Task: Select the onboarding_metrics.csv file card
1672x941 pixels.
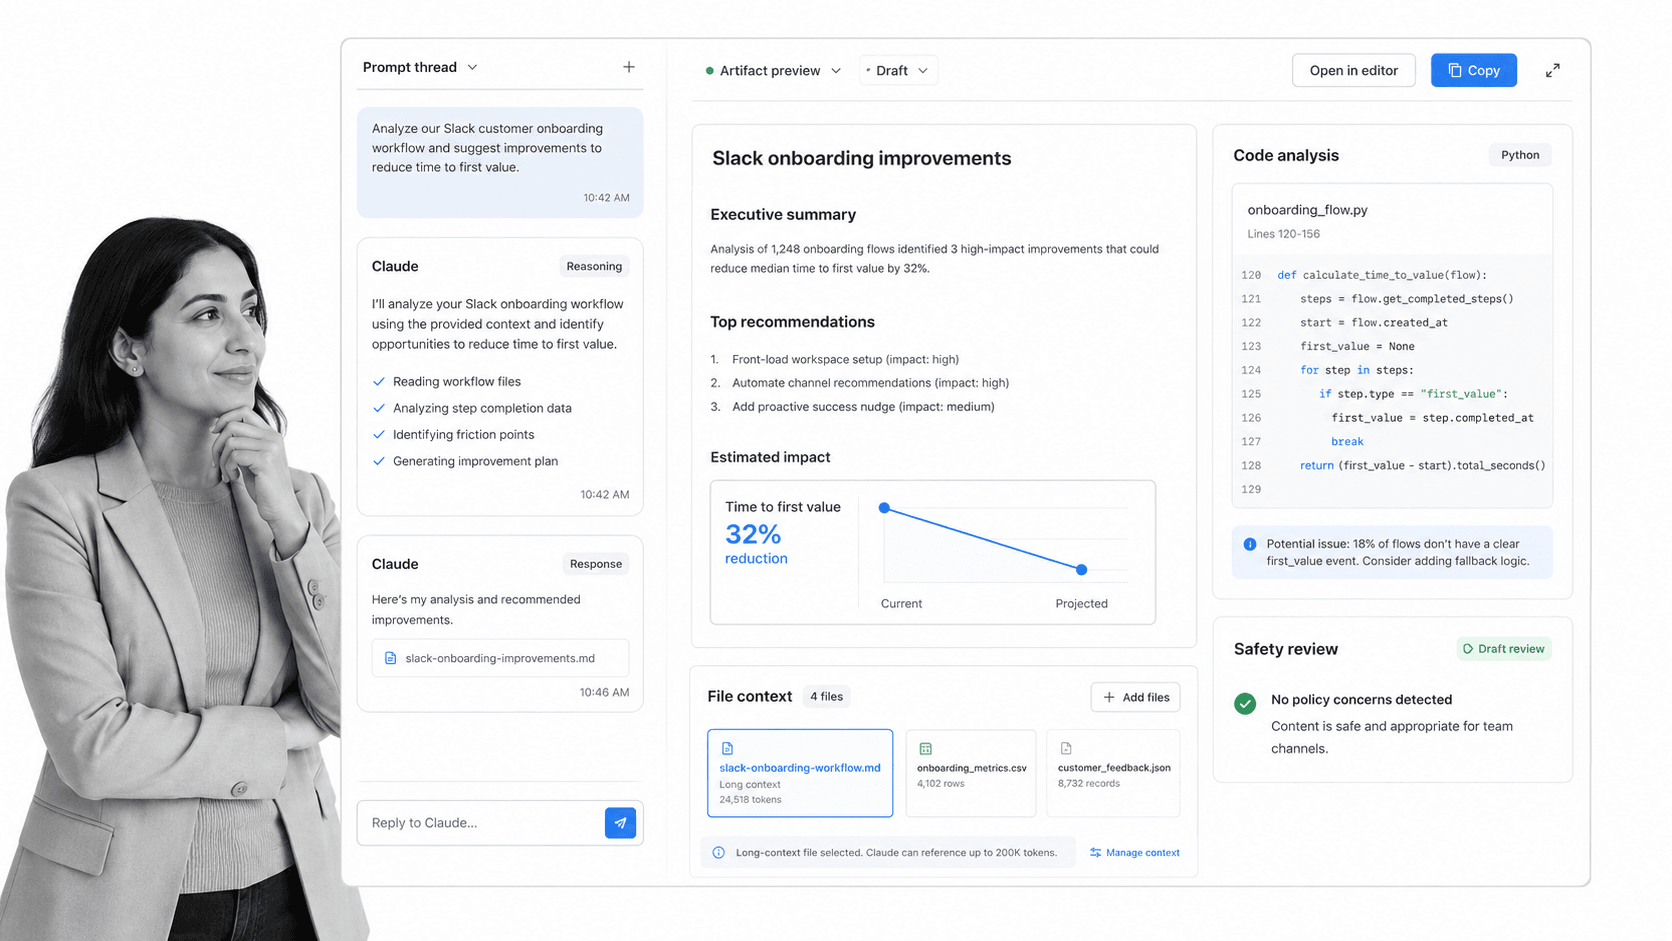Action: click(970, 773)
